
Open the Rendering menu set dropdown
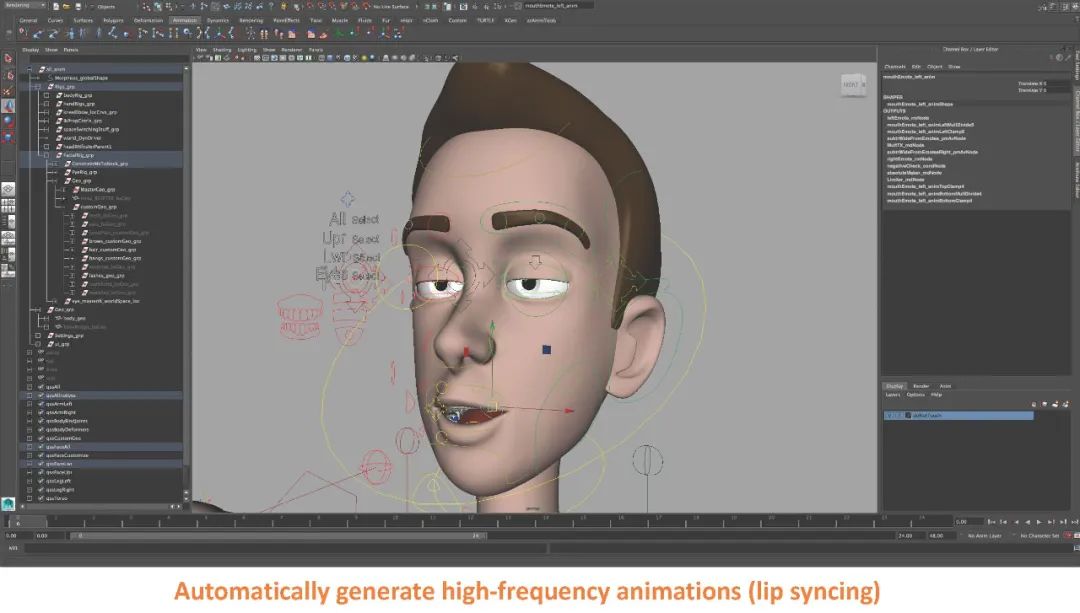tap(24, 6)
